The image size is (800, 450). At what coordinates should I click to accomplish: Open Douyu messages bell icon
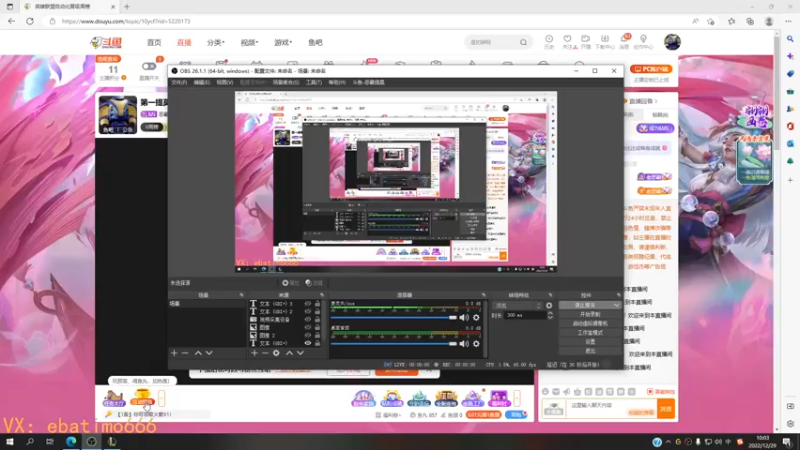tap(624, 42)
